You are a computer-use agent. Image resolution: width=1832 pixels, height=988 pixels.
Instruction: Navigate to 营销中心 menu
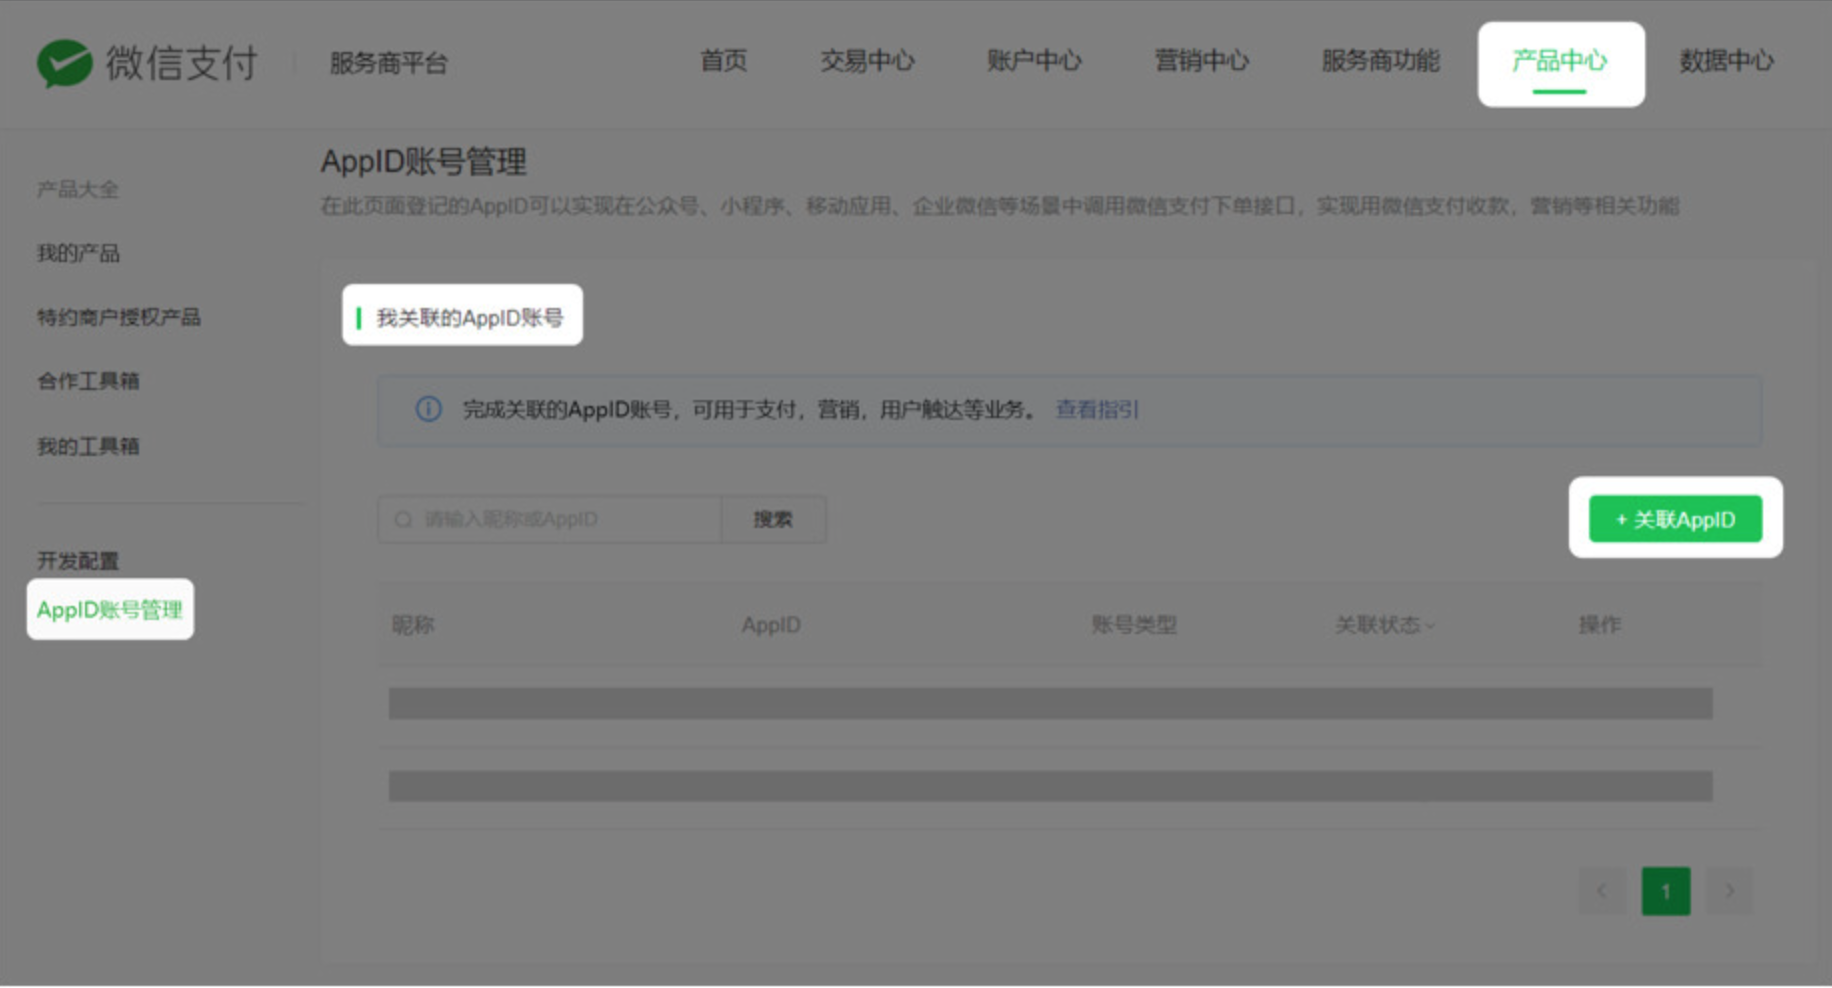click(1201, 62)
